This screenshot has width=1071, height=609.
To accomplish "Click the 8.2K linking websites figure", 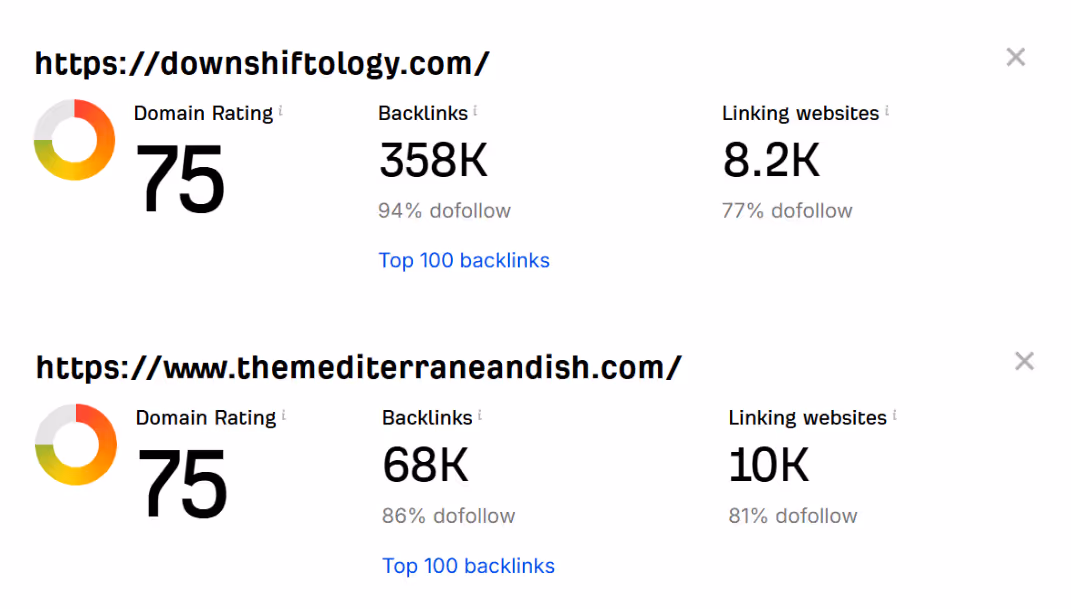I will [771, 160].
